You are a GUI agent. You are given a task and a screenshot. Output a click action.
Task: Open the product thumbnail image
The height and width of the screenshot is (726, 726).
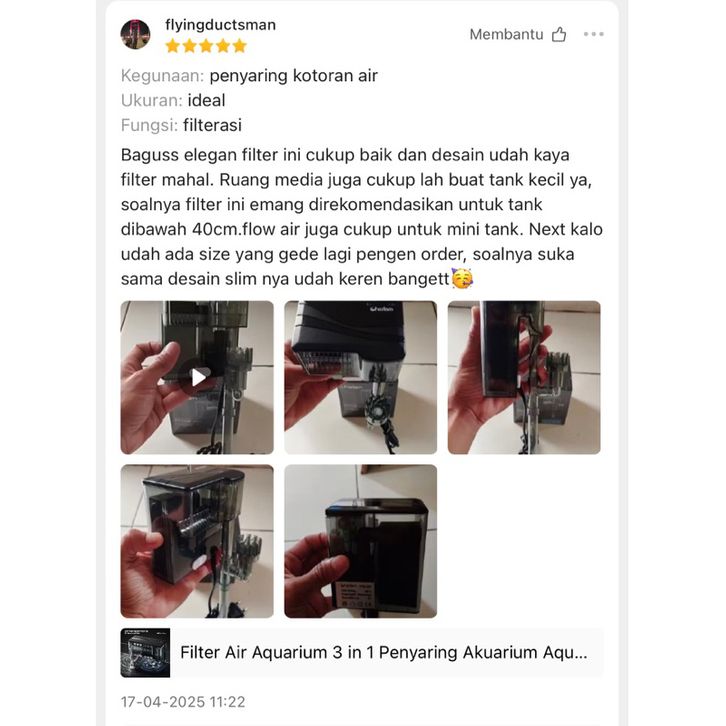(145, 653)
